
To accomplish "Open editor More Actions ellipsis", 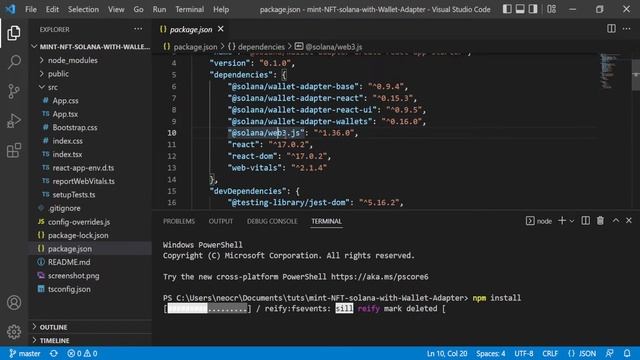I will click(x=626, y=29).
